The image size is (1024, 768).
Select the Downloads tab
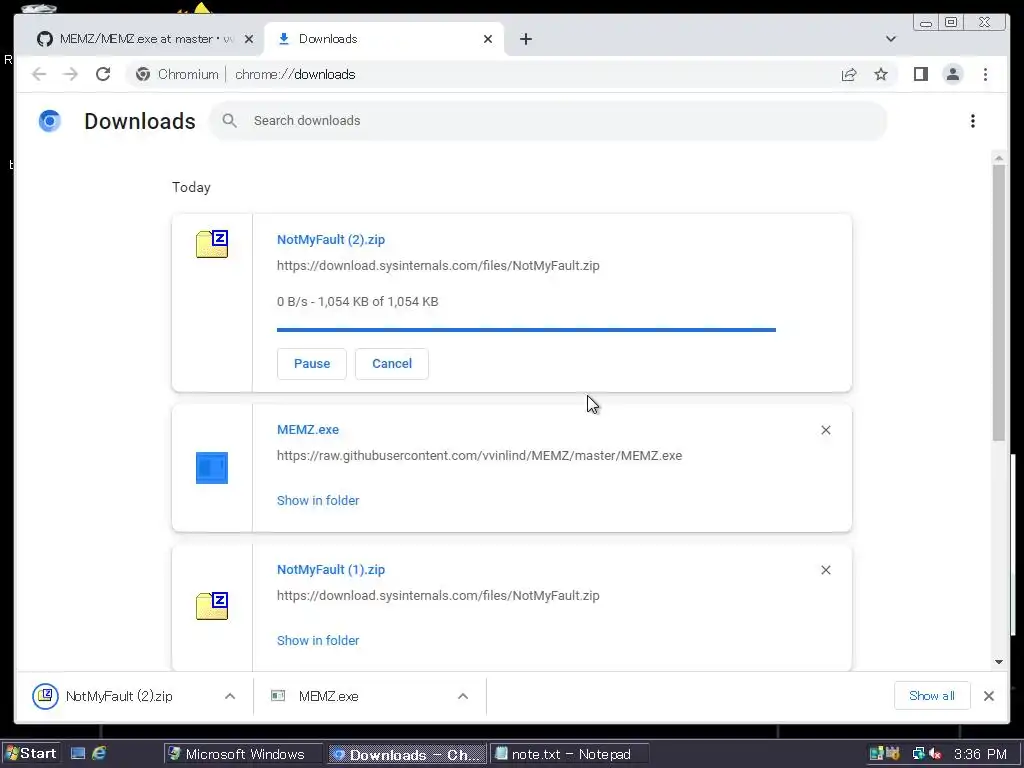pyautogui.click(x=384, y=39)
